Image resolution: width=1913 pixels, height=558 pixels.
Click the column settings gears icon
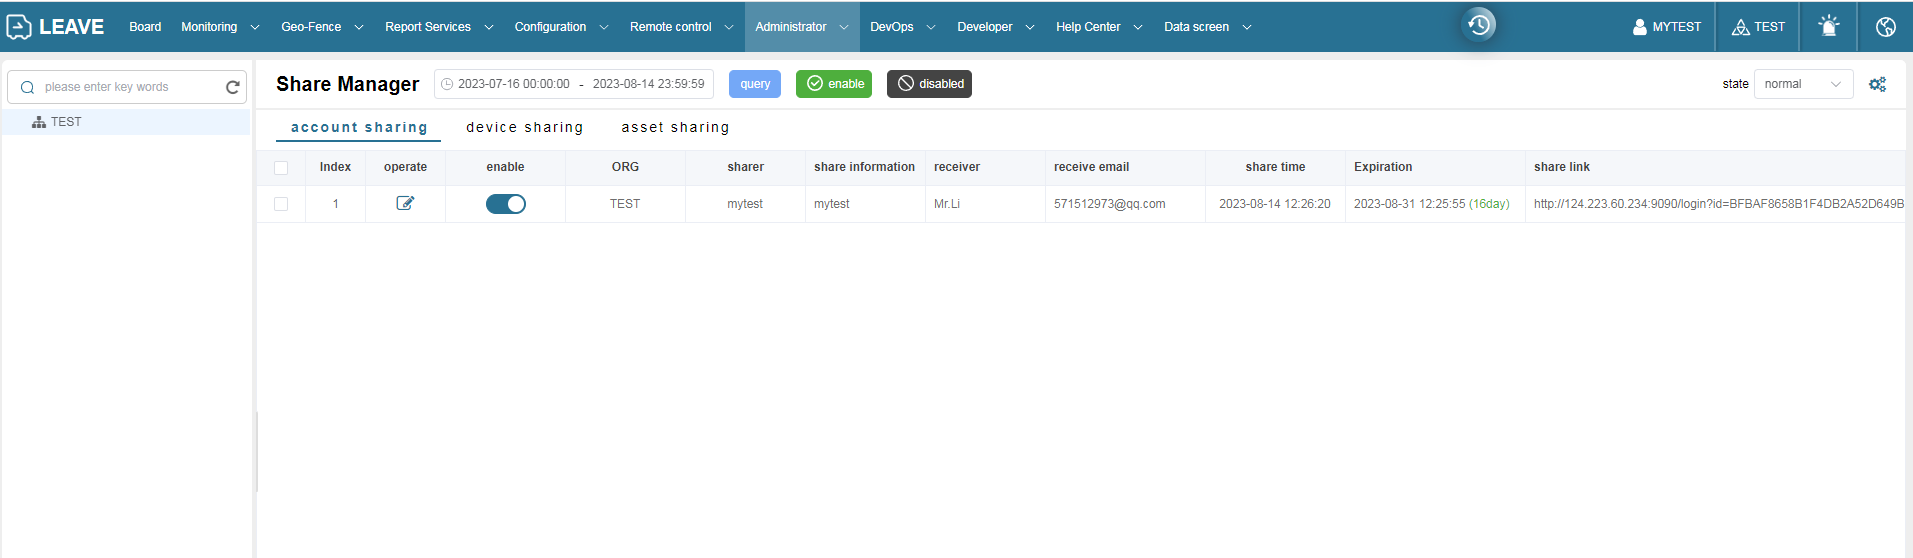(1877, 85)
